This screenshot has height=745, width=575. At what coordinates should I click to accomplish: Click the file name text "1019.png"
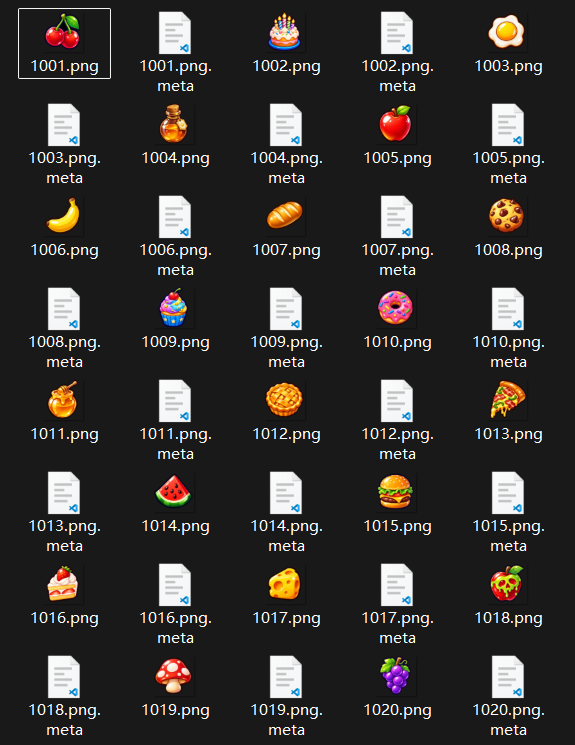coord(175,711)
